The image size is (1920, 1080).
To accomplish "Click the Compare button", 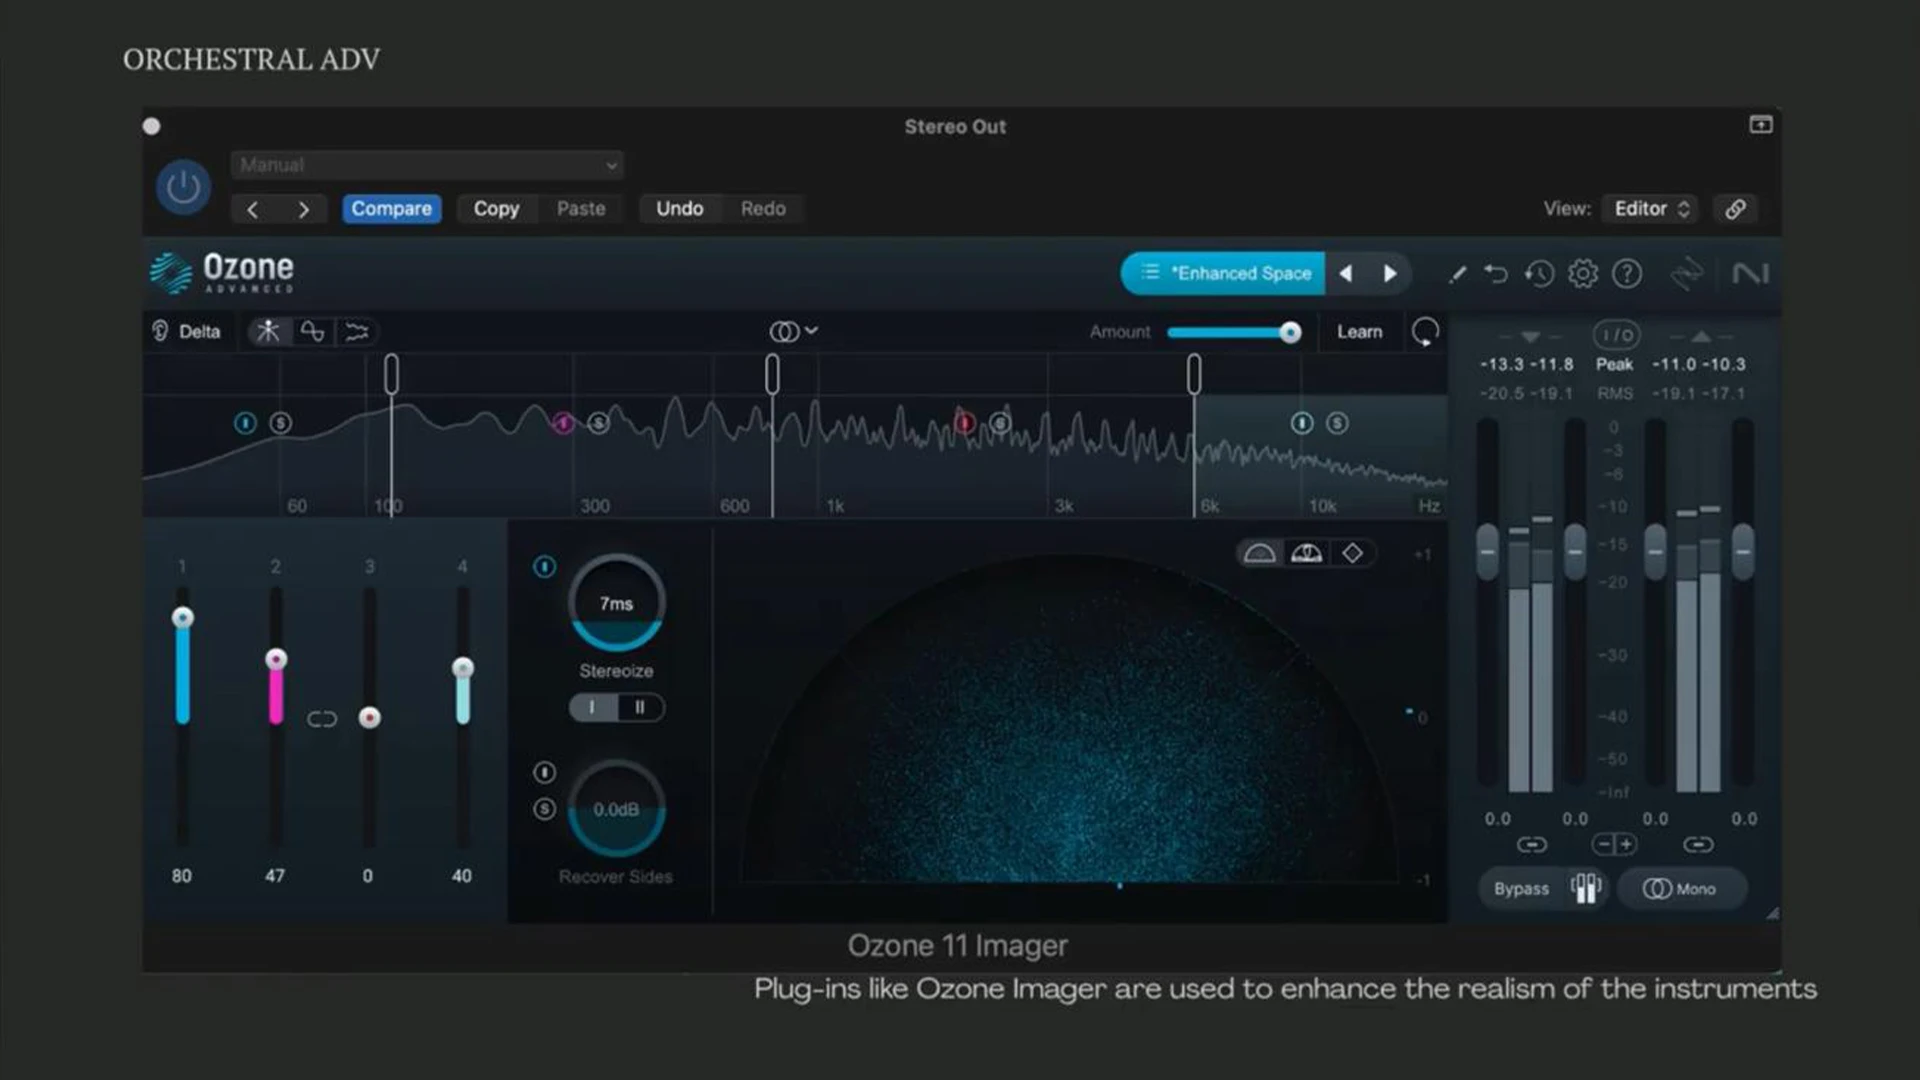I will pyautogui.click(x=391, y=209).
